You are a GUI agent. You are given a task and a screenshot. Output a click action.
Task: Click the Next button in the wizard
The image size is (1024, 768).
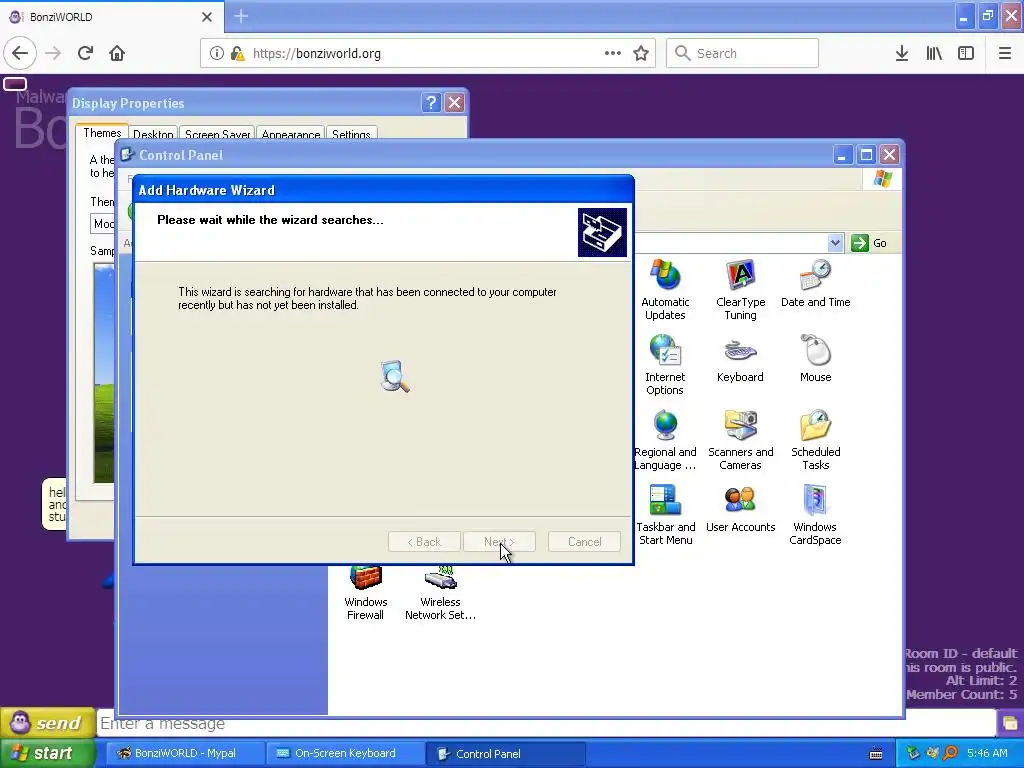click(499, 541)
